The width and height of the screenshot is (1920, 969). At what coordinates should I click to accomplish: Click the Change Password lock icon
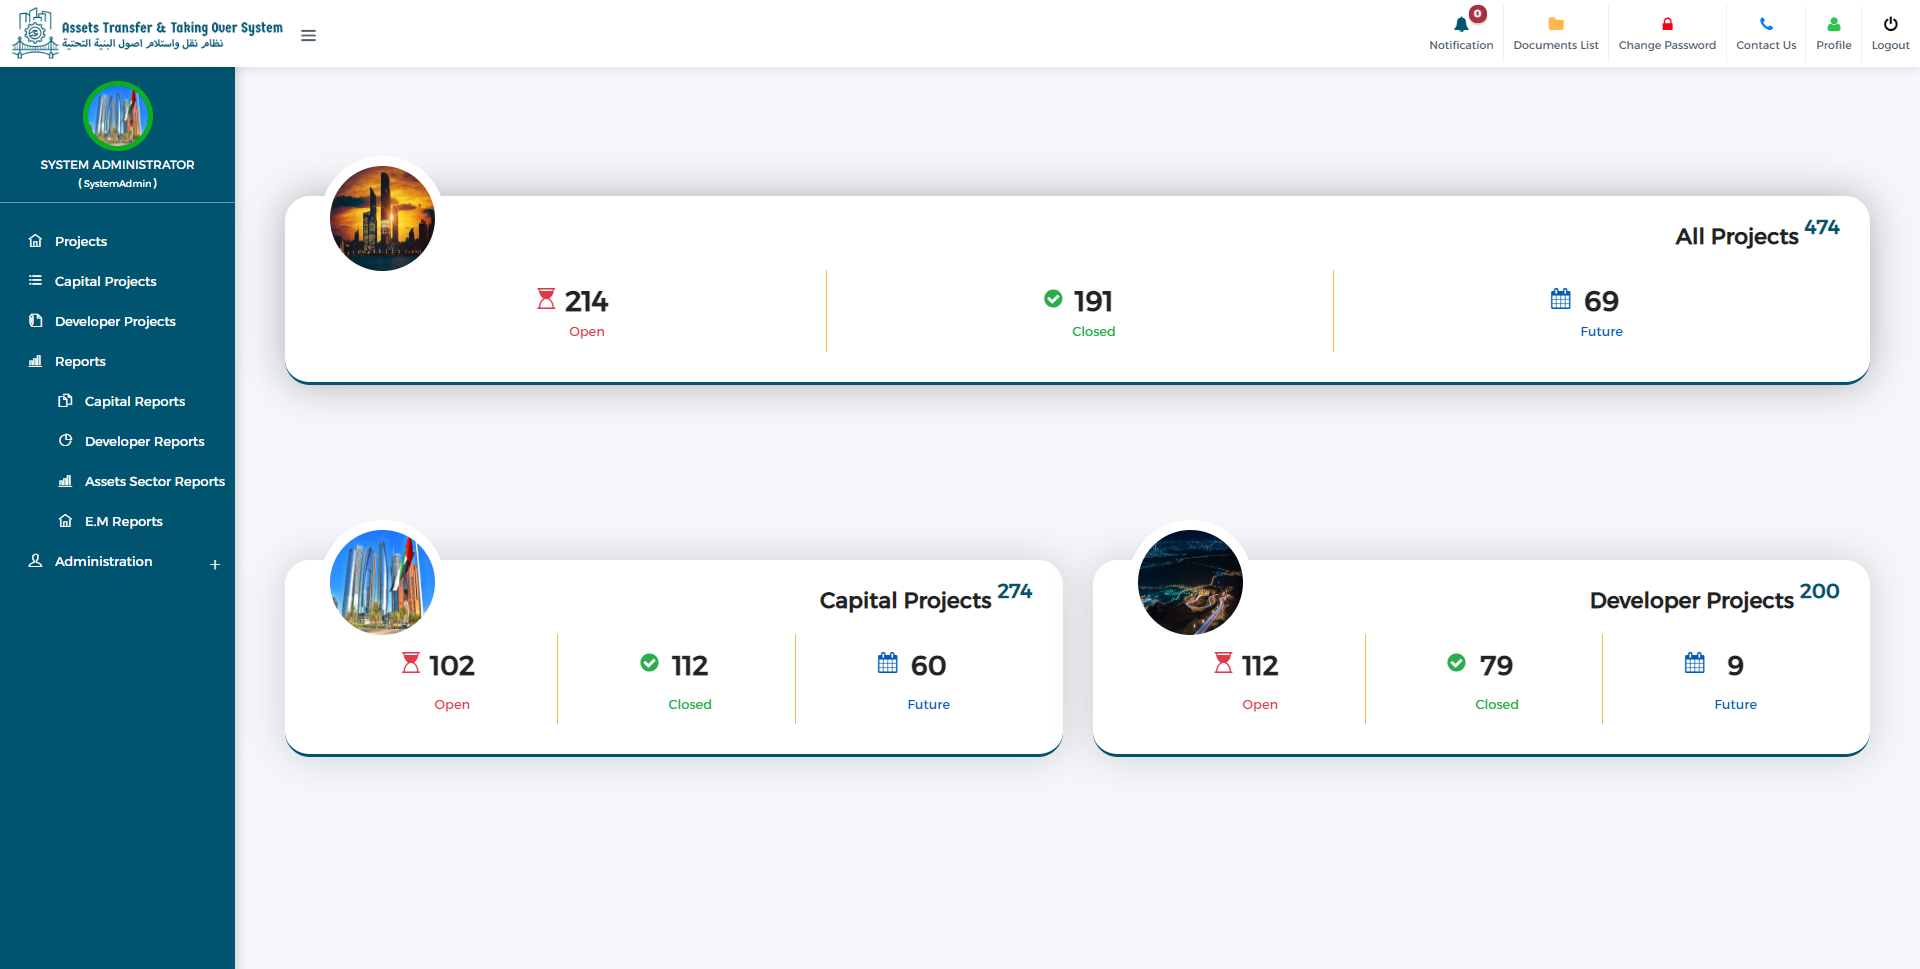click(x=1667, y=24)
